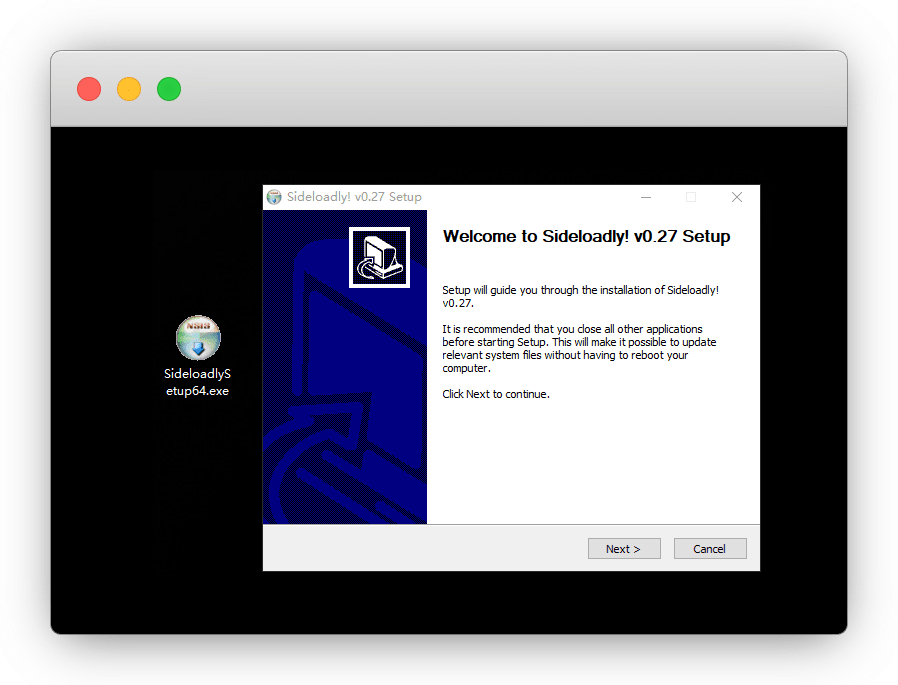The width and height of the screenshot is (898, 685).
Task: Select the SideloadlySetup64.exe file name label
Action: click(x=198, y=382)
